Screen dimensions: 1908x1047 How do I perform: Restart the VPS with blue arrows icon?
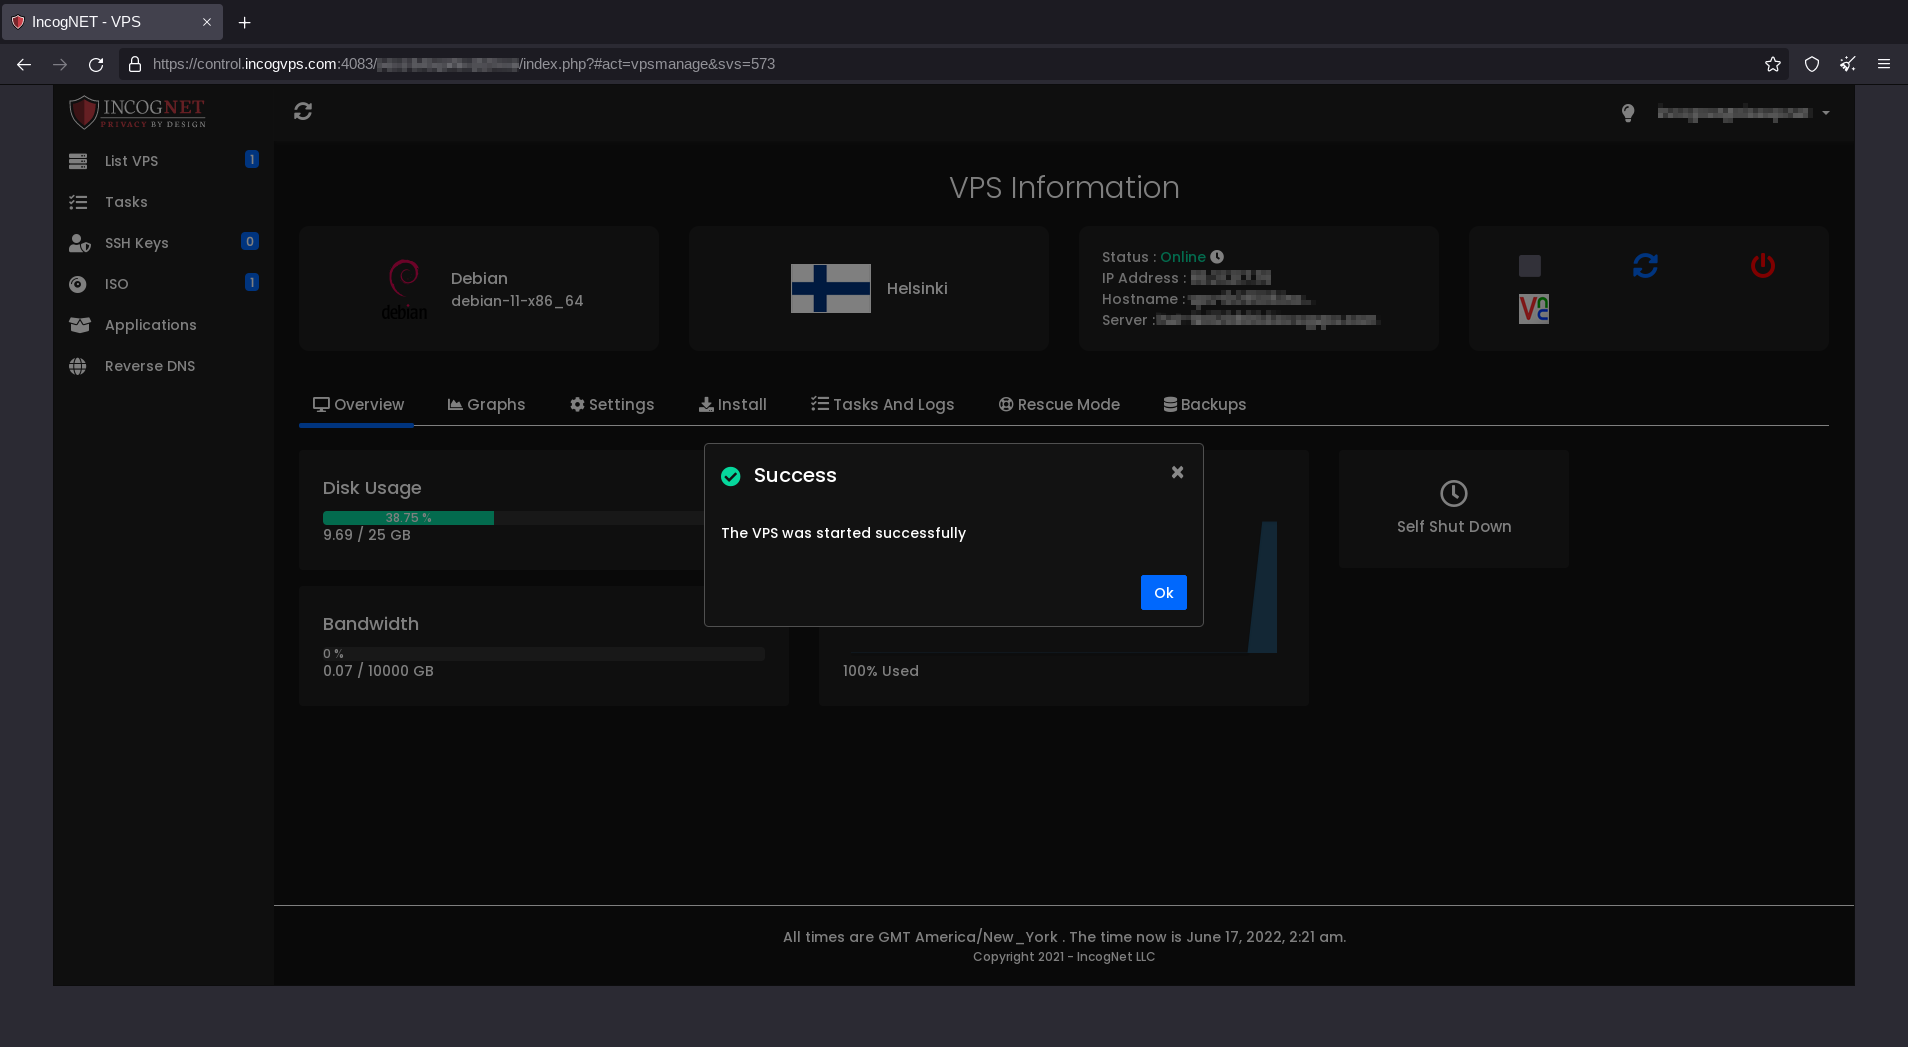1645,265
